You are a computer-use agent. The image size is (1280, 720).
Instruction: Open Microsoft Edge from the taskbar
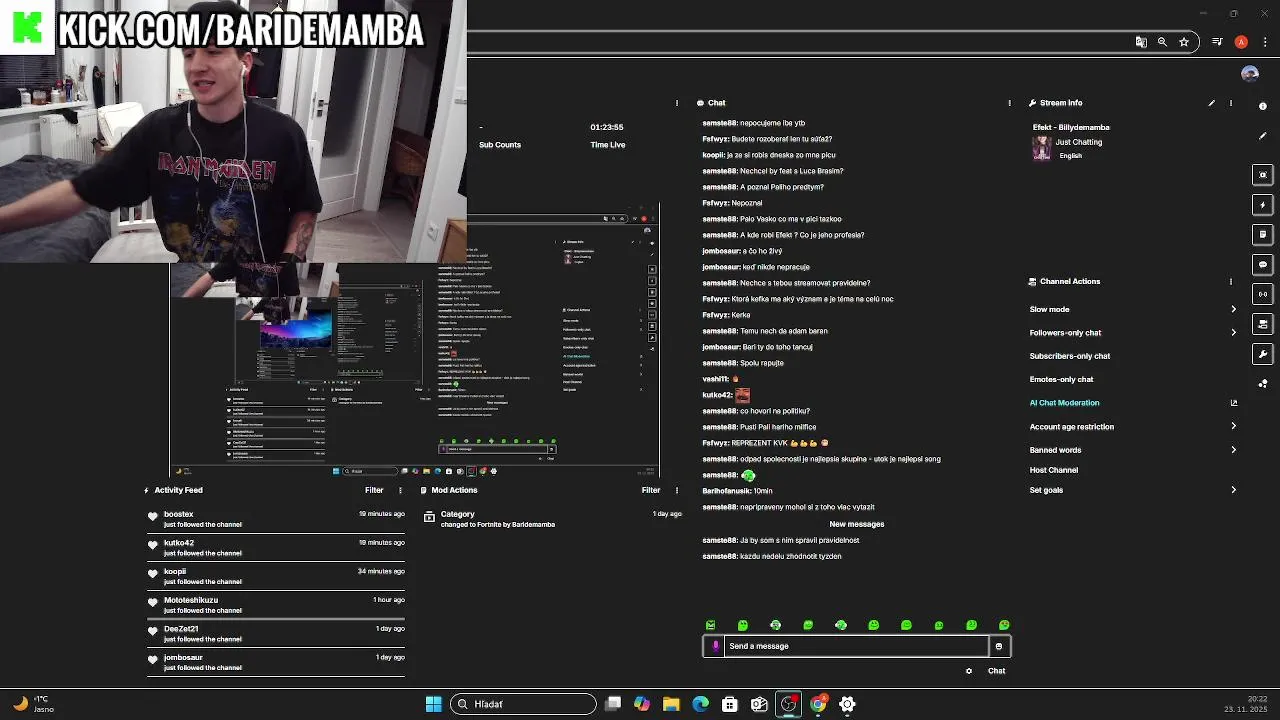[x=700, y=704]
